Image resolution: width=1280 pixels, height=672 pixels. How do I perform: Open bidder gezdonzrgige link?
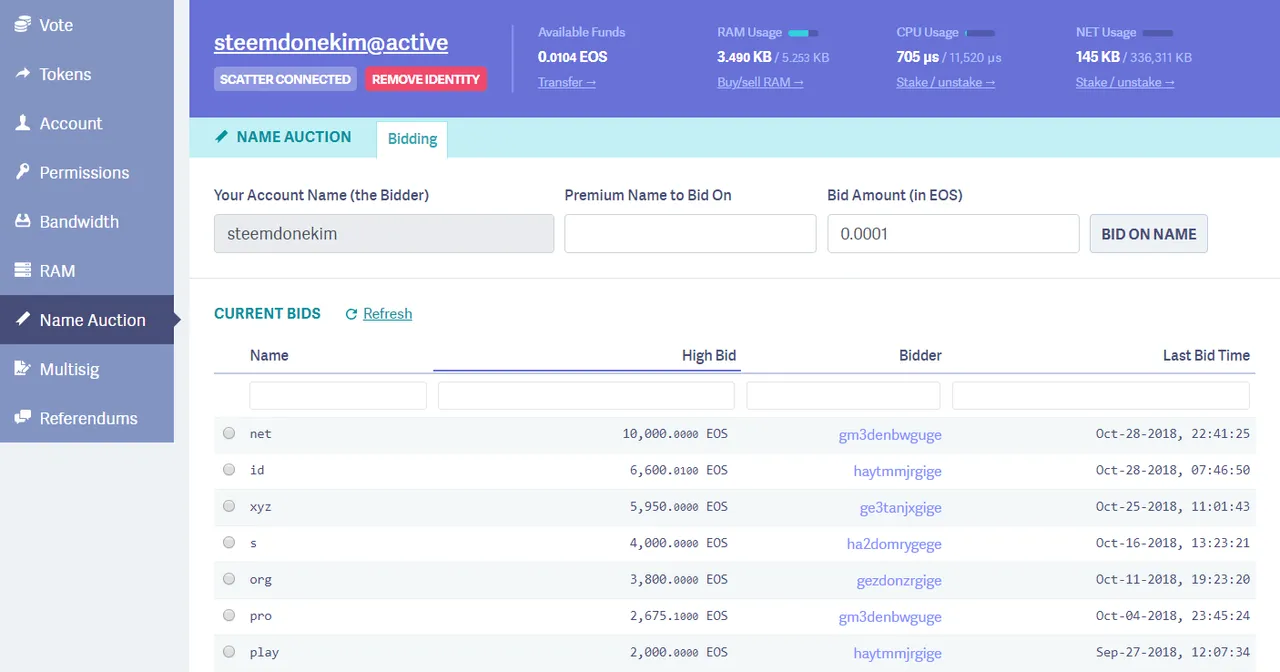point(899,579)
